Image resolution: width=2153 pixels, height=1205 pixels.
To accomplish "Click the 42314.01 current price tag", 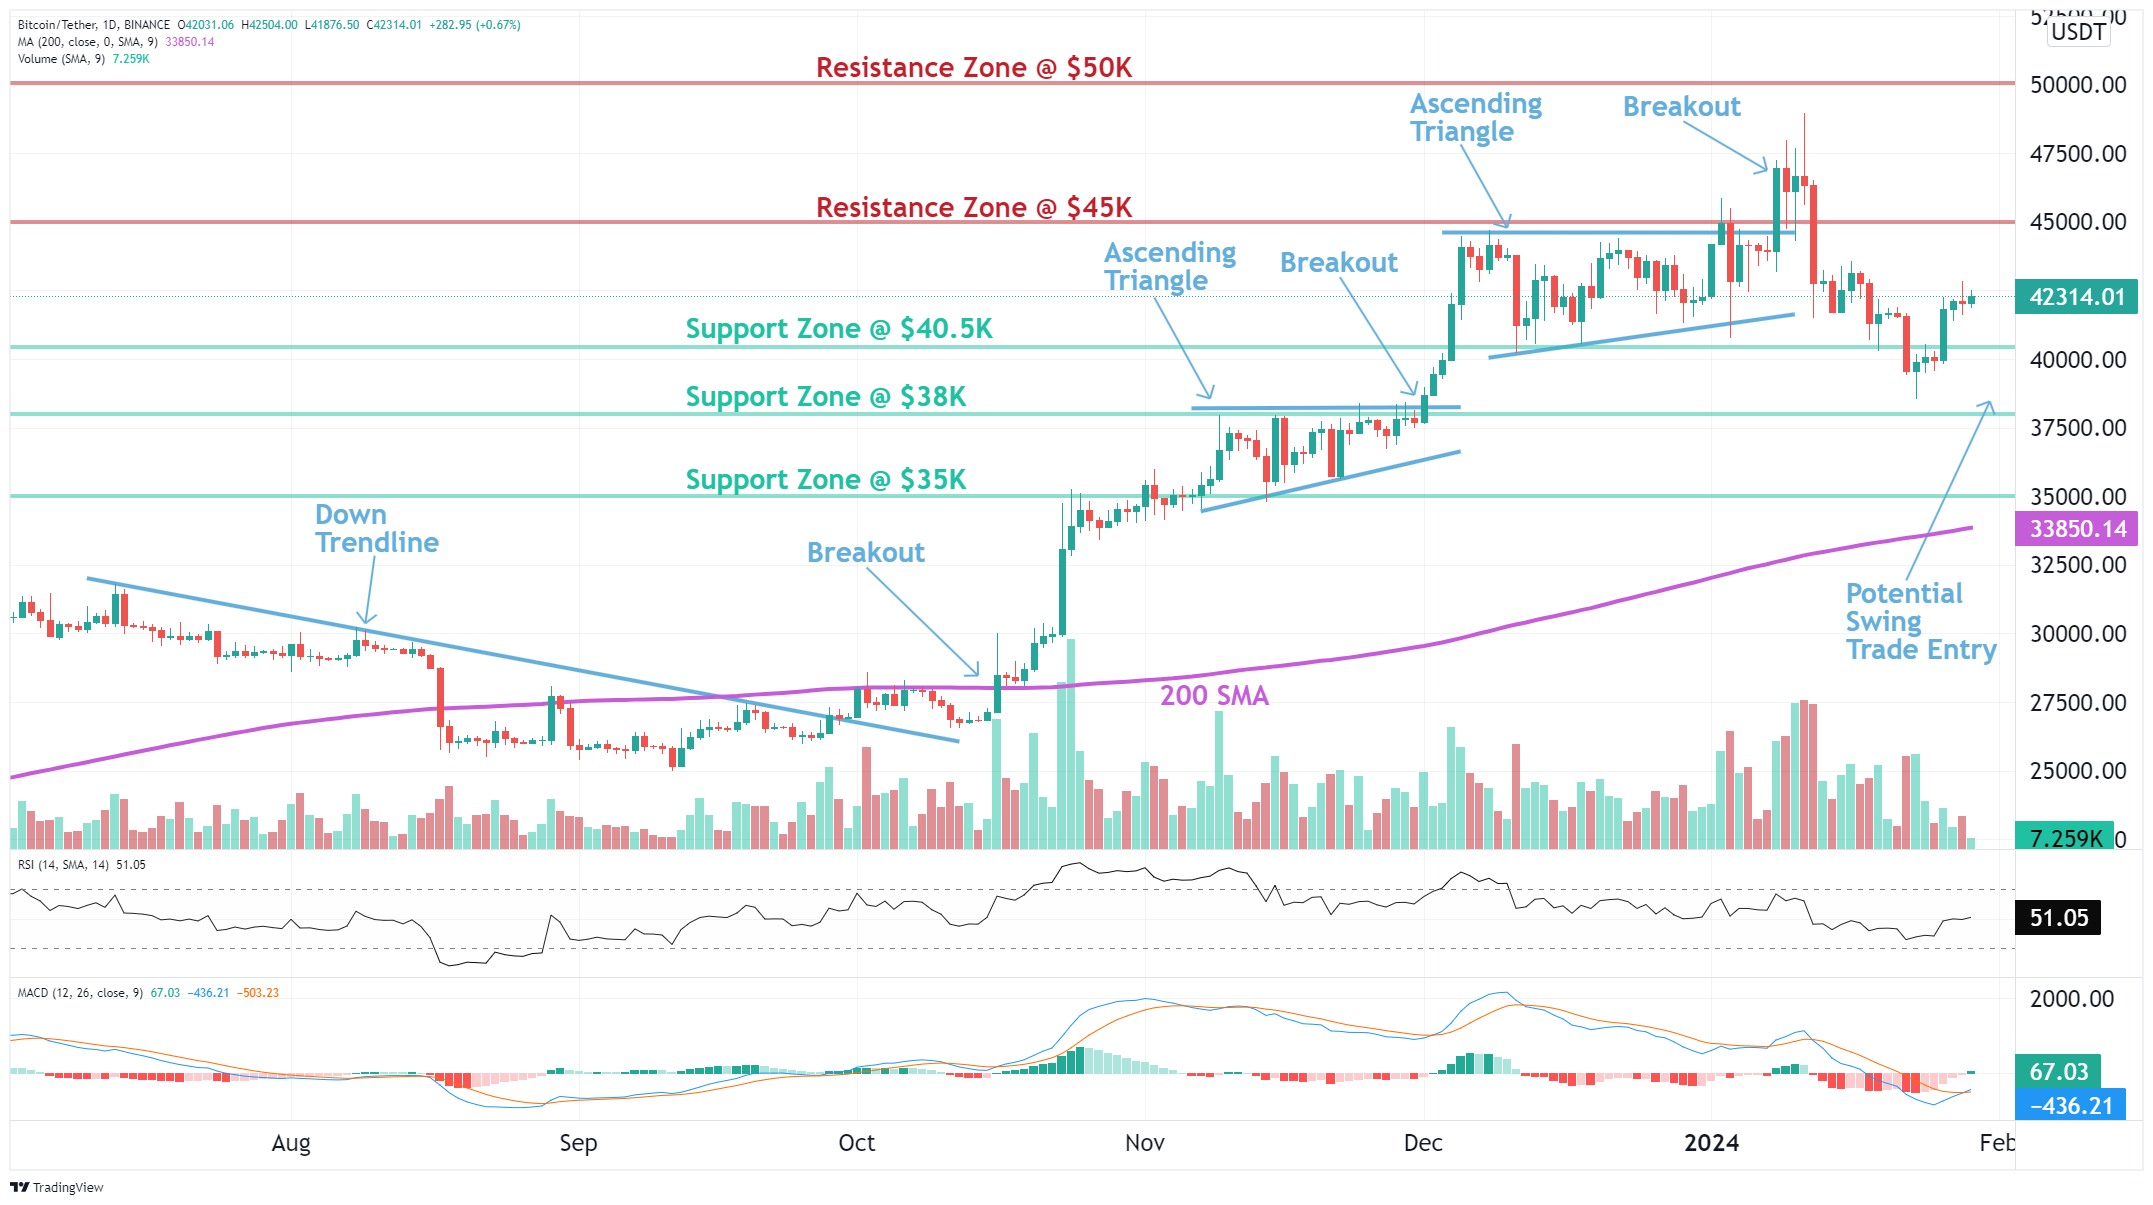I will coord(2077,297).
